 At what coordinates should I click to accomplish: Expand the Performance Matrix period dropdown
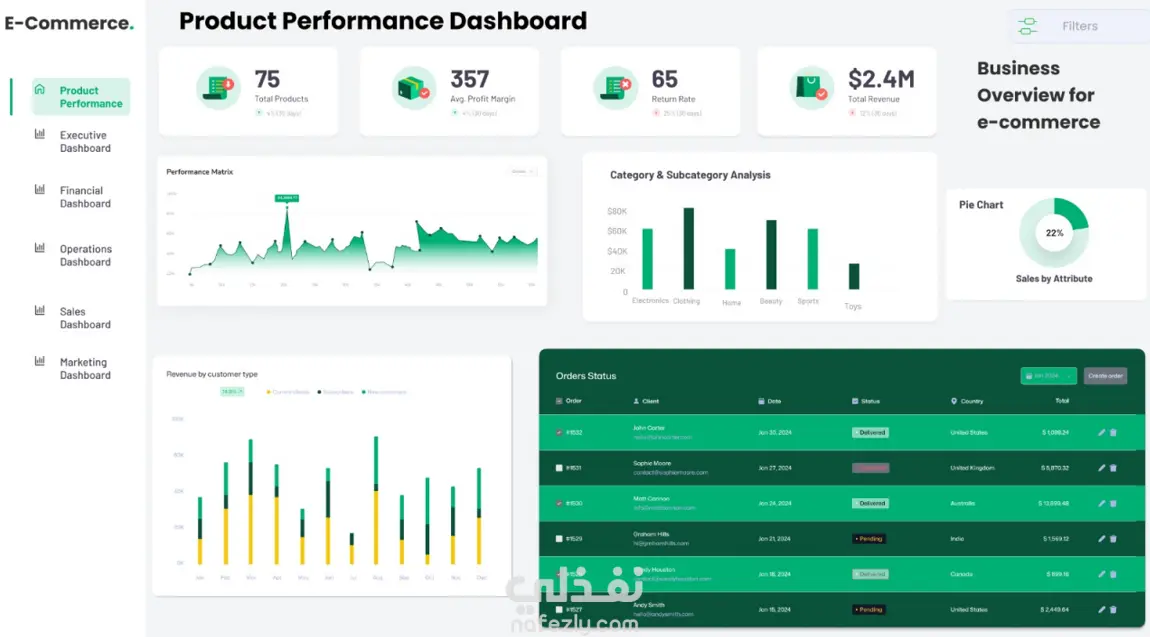(522, 172)
